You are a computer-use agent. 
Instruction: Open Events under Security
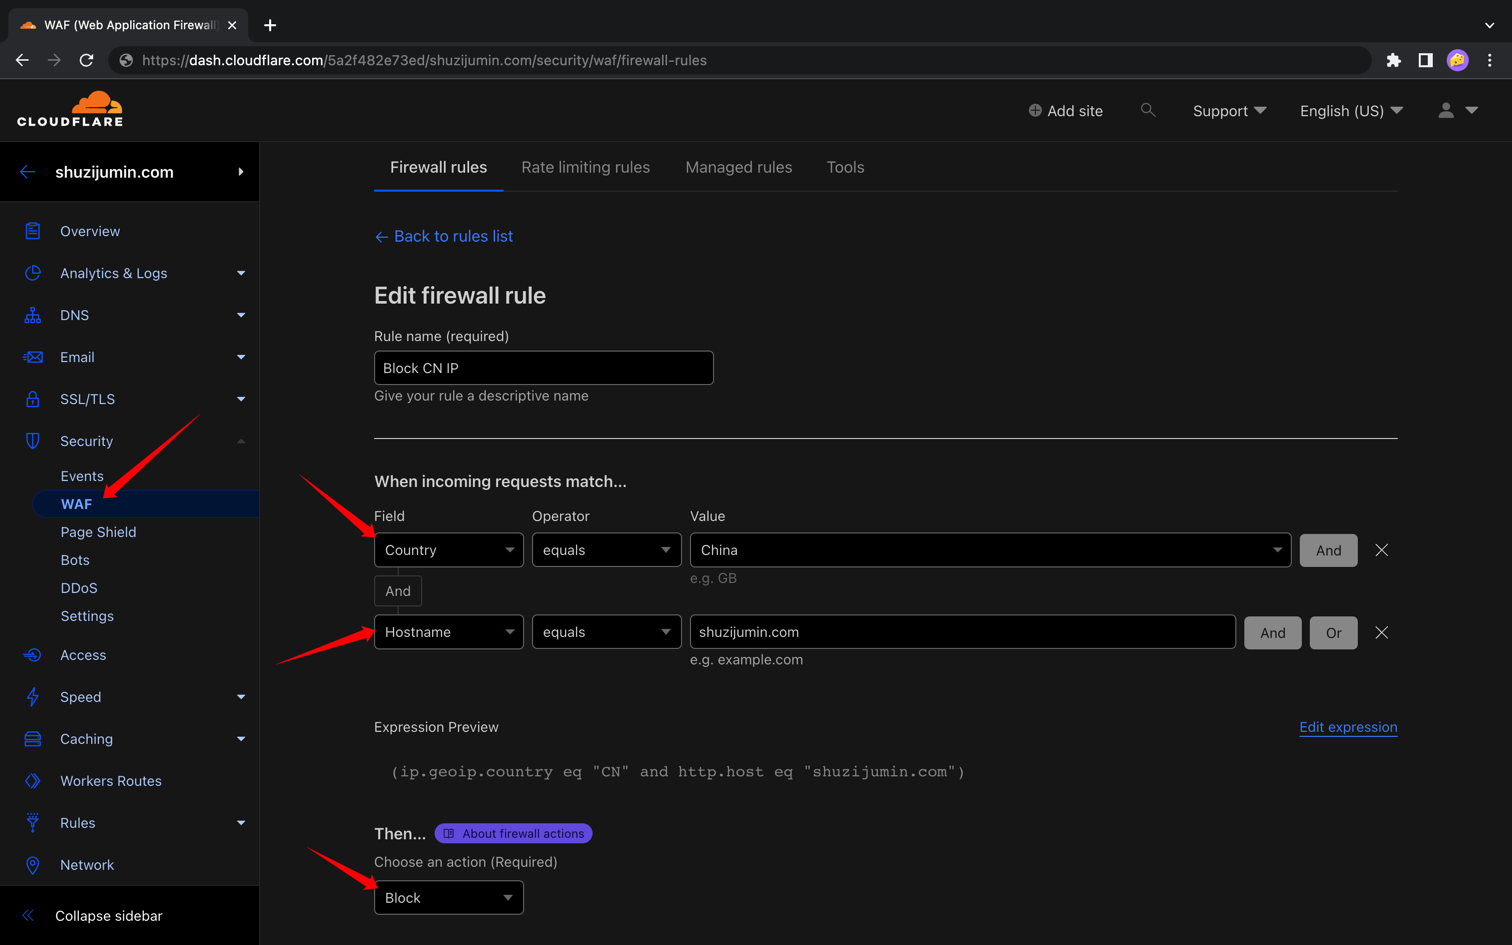82,476
